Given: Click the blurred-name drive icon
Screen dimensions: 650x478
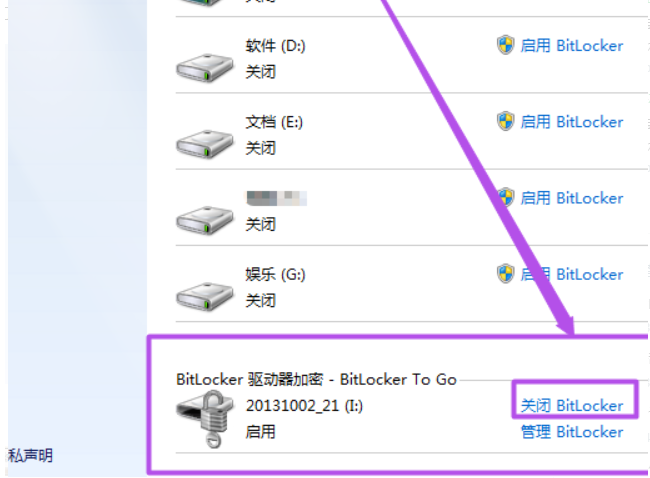Looking at the screenshot, I should point(204,220).
